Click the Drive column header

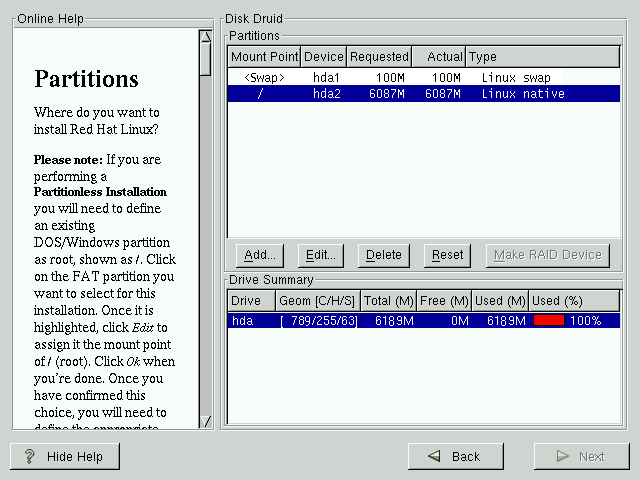coord(251,301)
